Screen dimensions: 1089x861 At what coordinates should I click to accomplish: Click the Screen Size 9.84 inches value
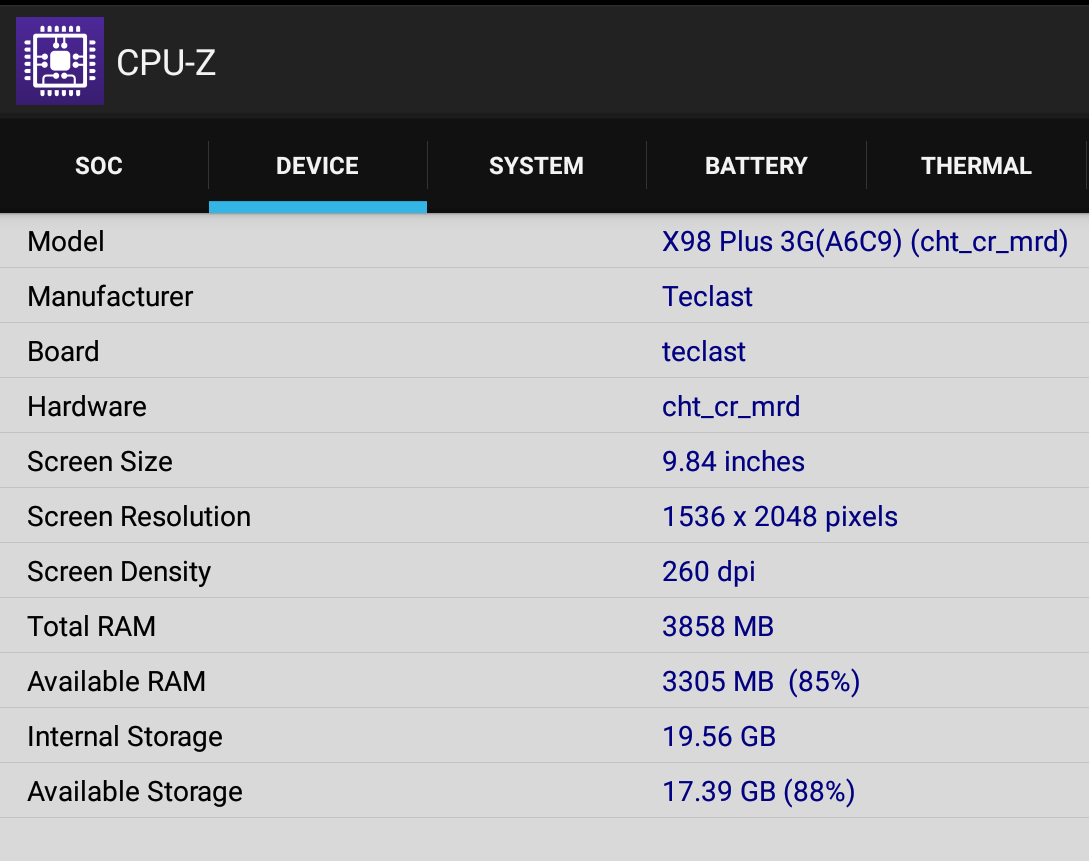pos(733,462)
